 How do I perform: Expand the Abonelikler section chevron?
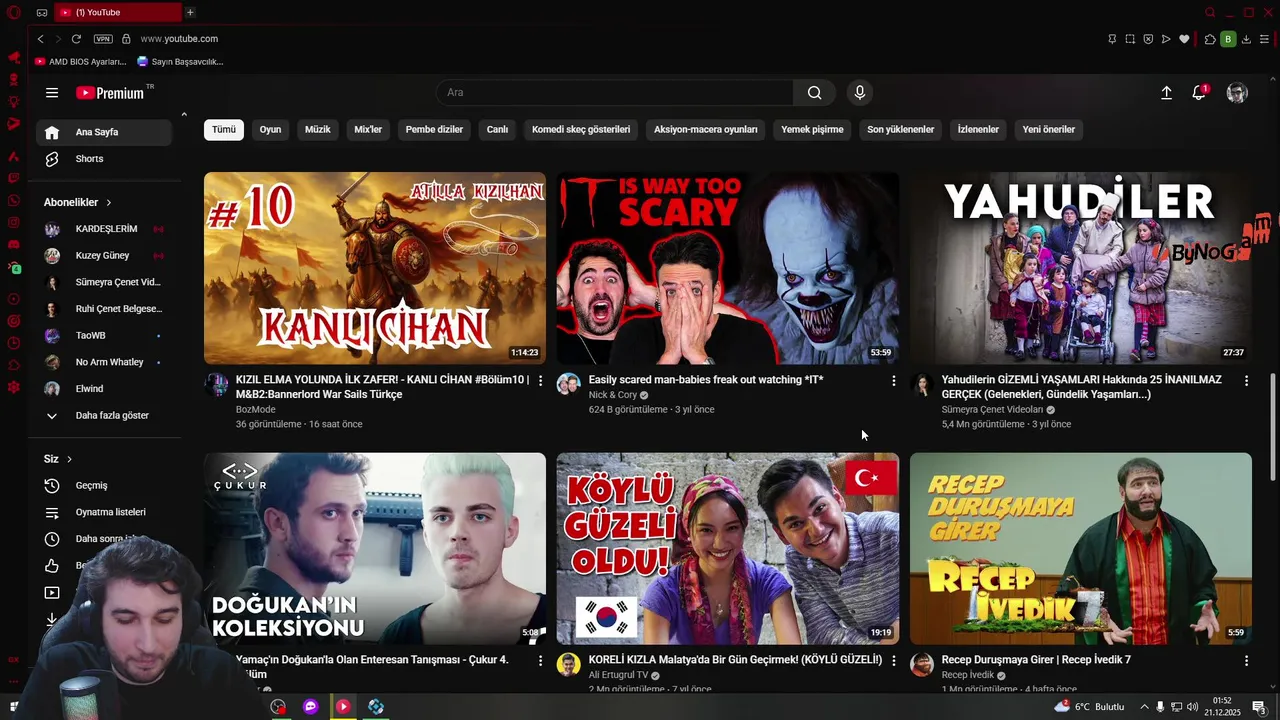[x=109, y=203]
